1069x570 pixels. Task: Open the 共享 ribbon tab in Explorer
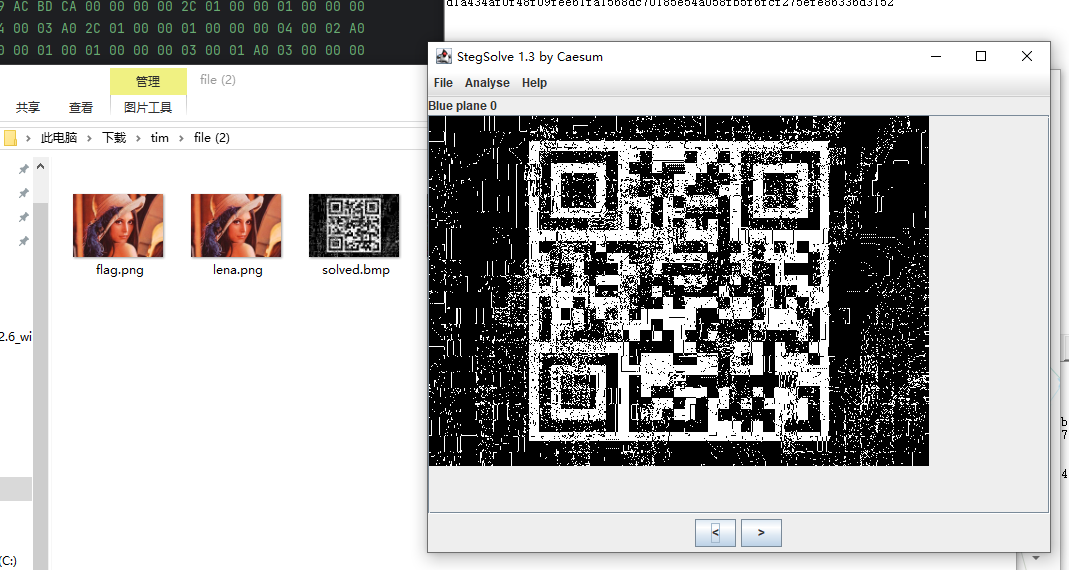(28, 107)
